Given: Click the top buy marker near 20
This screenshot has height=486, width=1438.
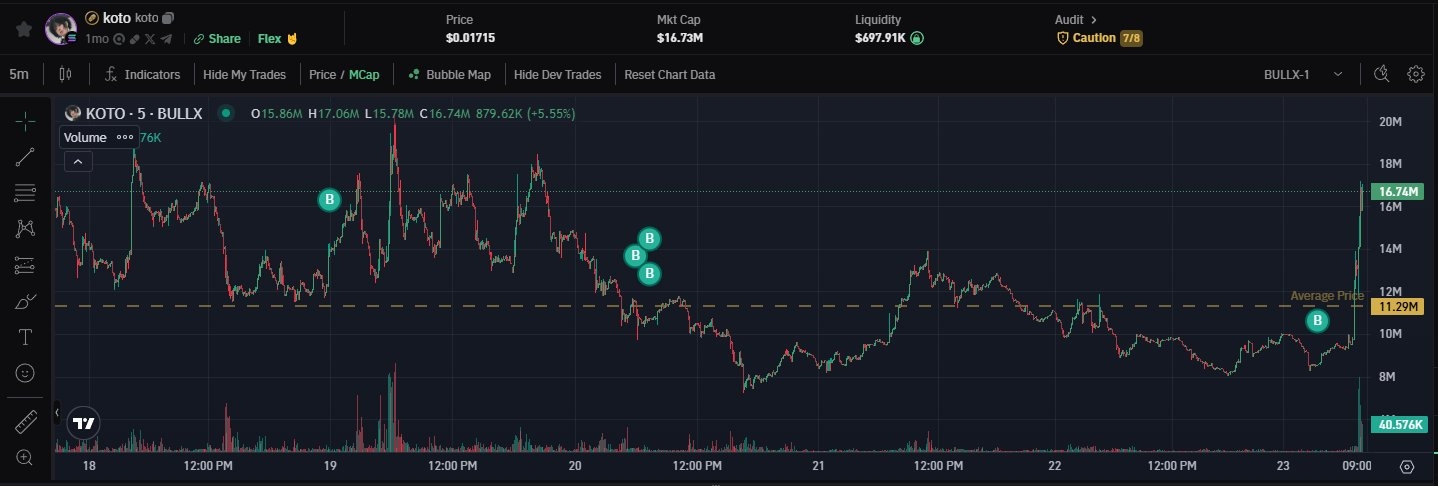Looking at the screenshot, I should pyautogui.click(x=649, y=238).
